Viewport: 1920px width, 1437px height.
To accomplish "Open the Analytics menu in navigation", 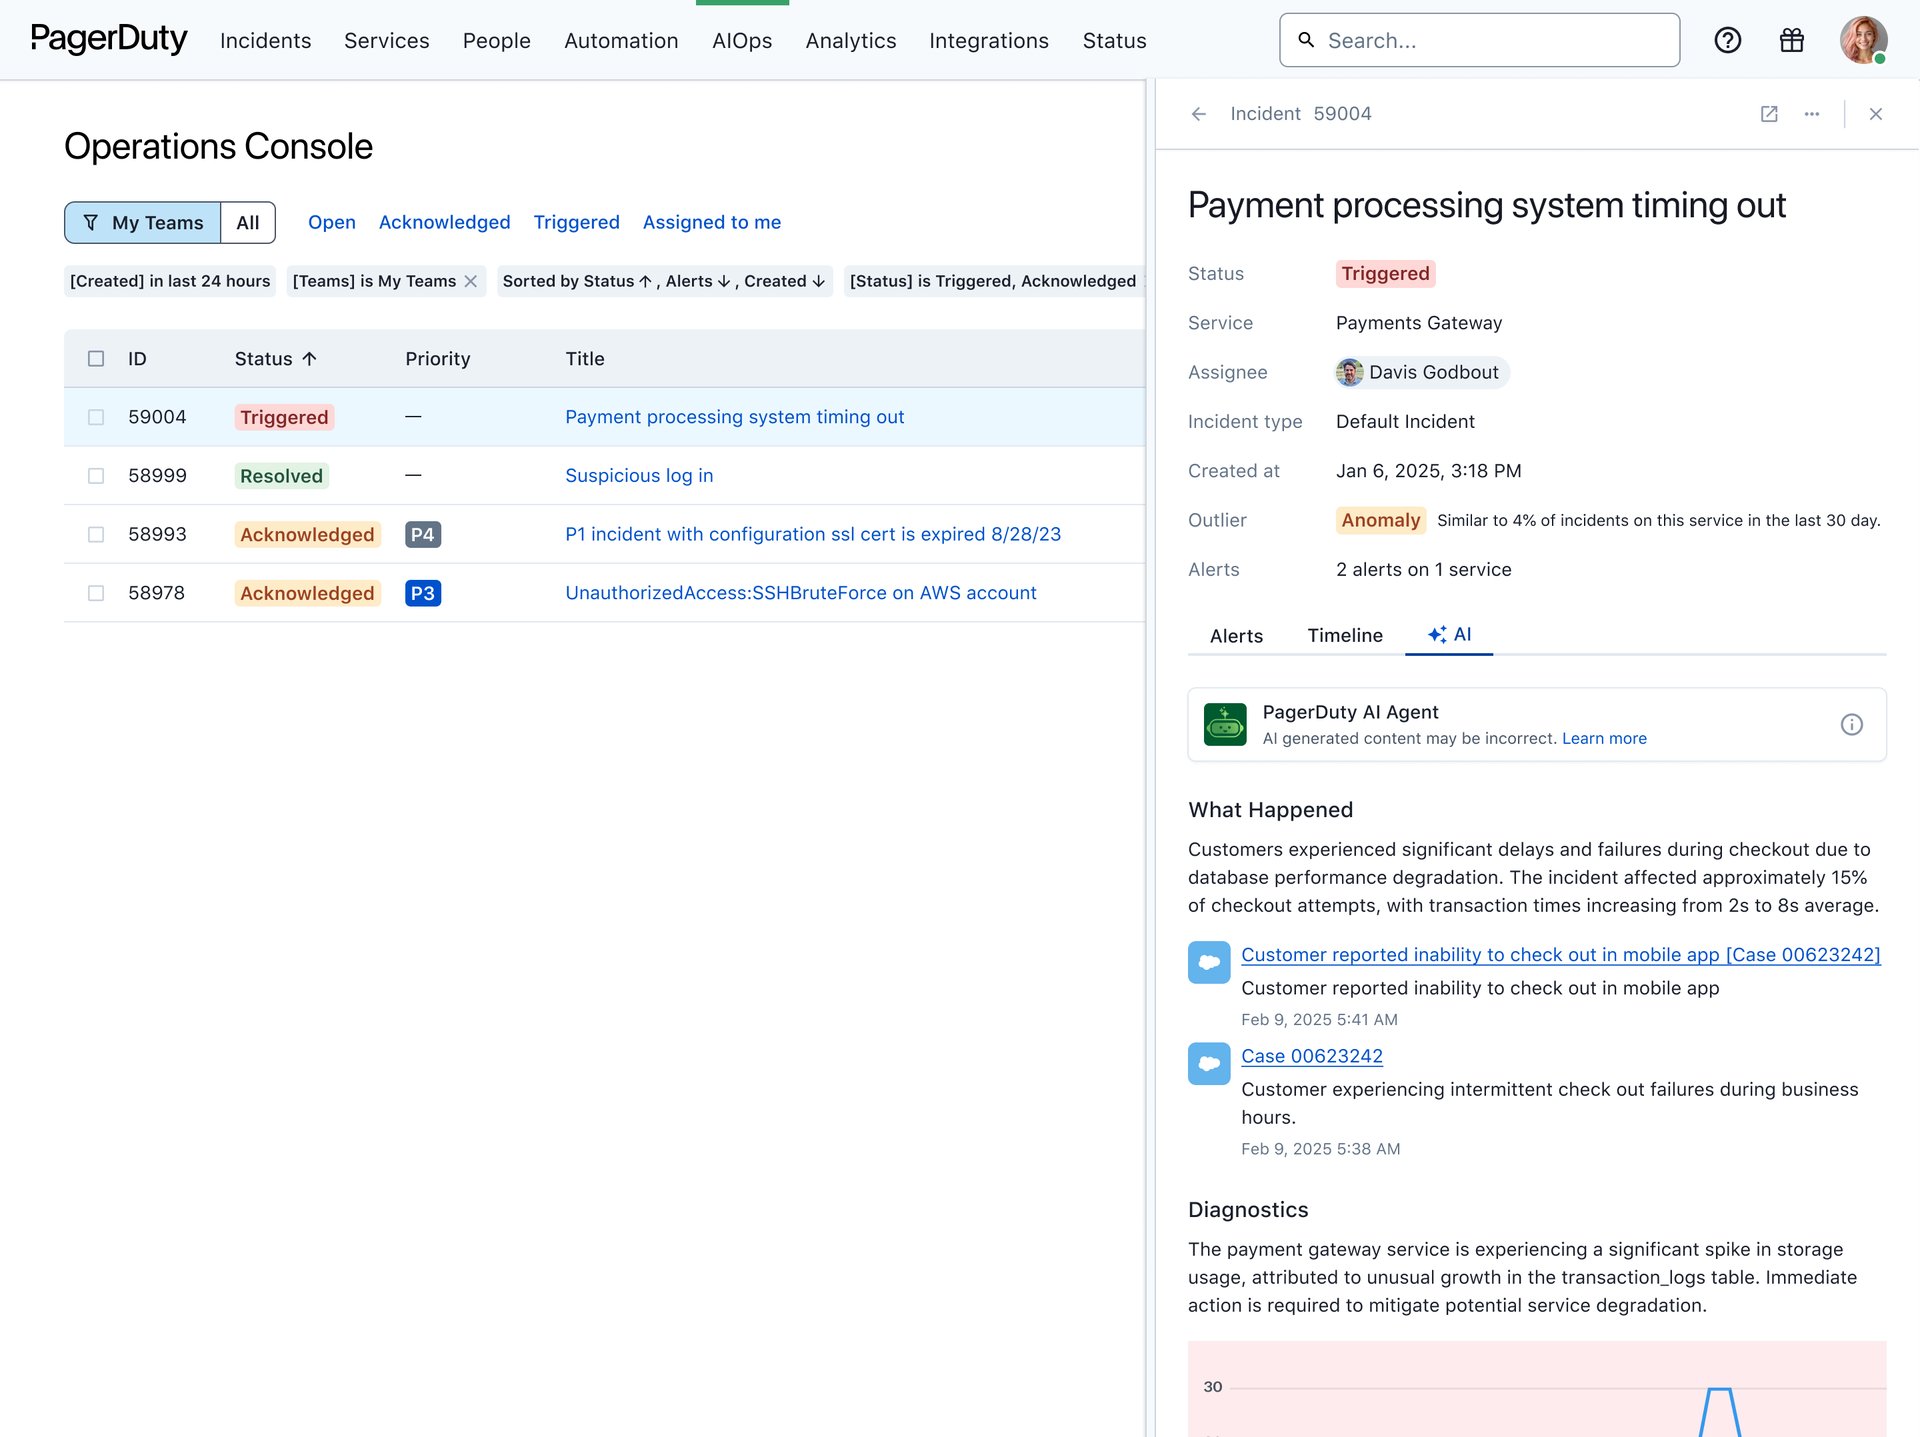I will (x=850, y=40).
